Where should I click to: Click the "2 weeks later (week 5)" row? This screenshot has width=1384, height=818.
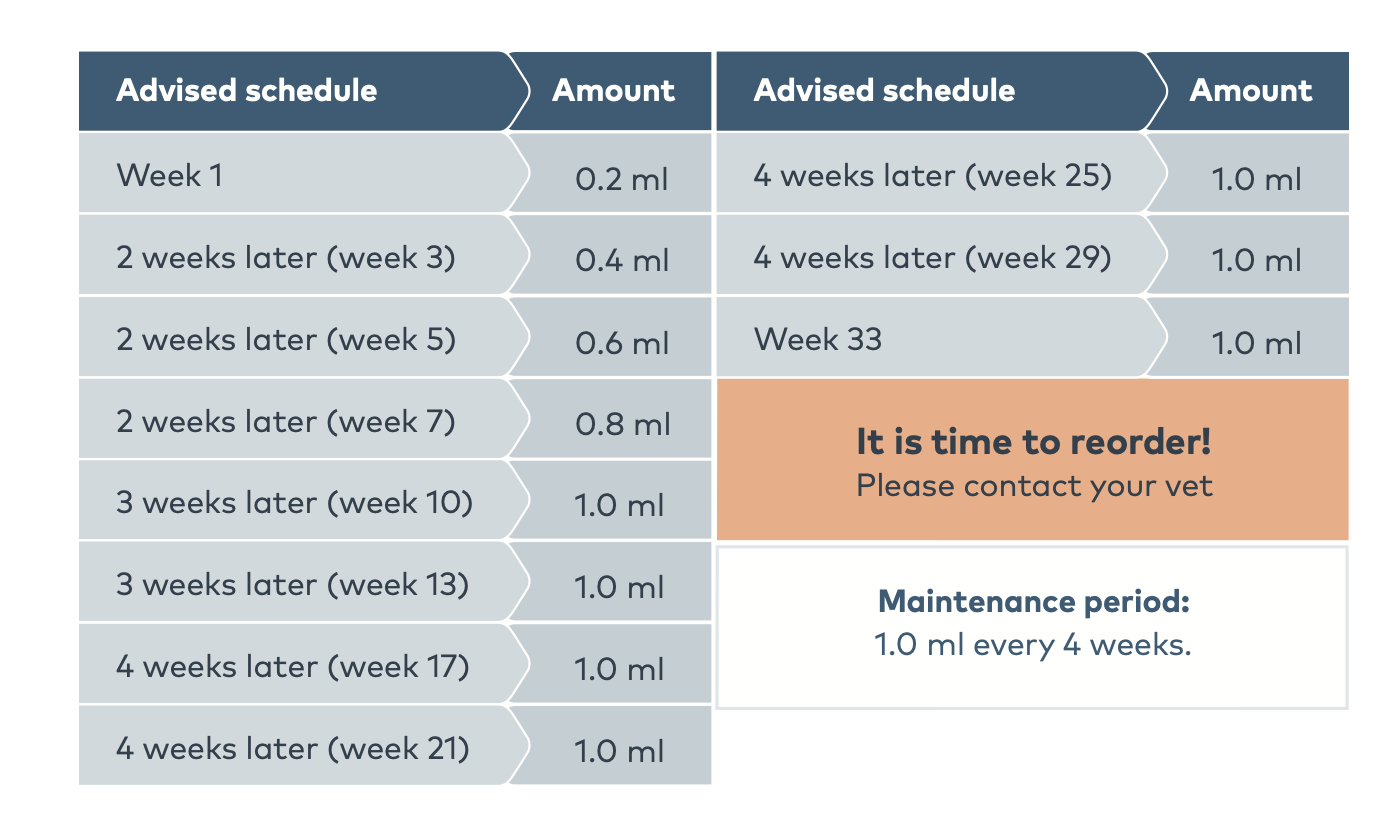click(x=285, y=340)
